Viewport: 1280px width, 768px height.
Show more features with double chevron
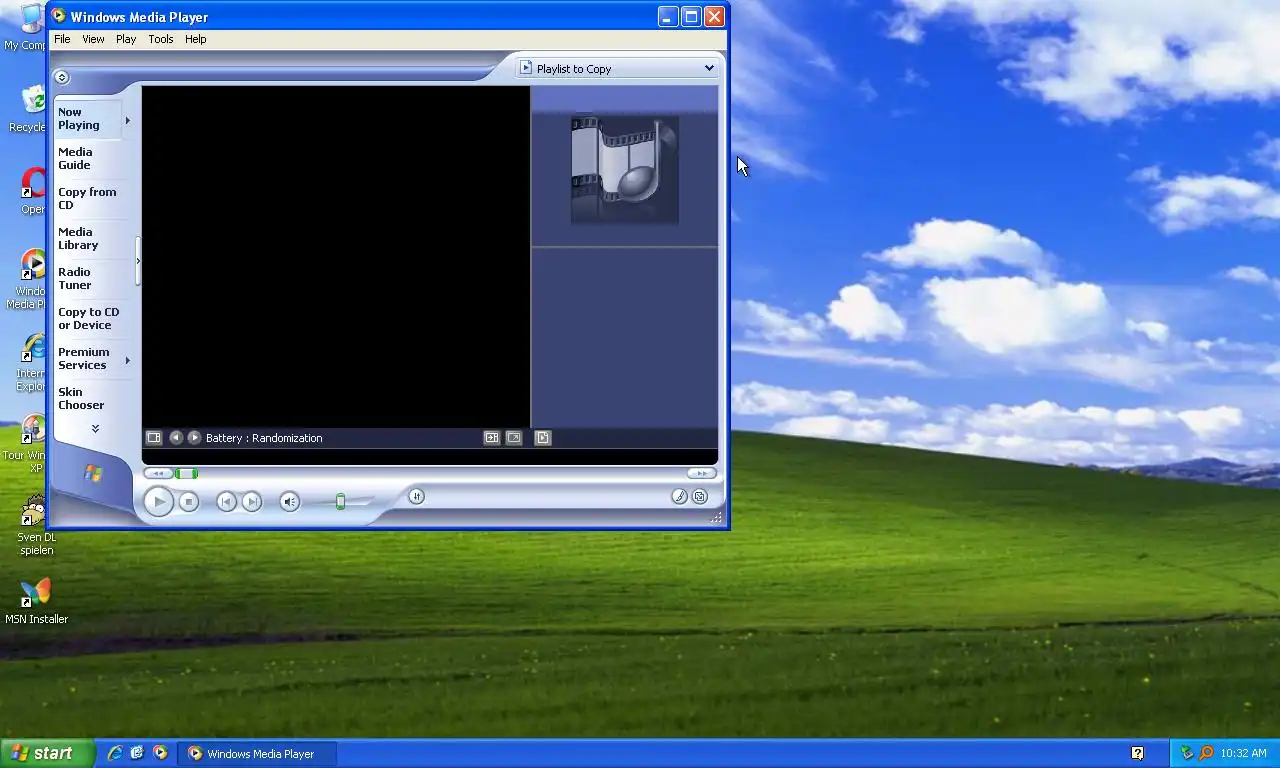(x=95, y=428)
